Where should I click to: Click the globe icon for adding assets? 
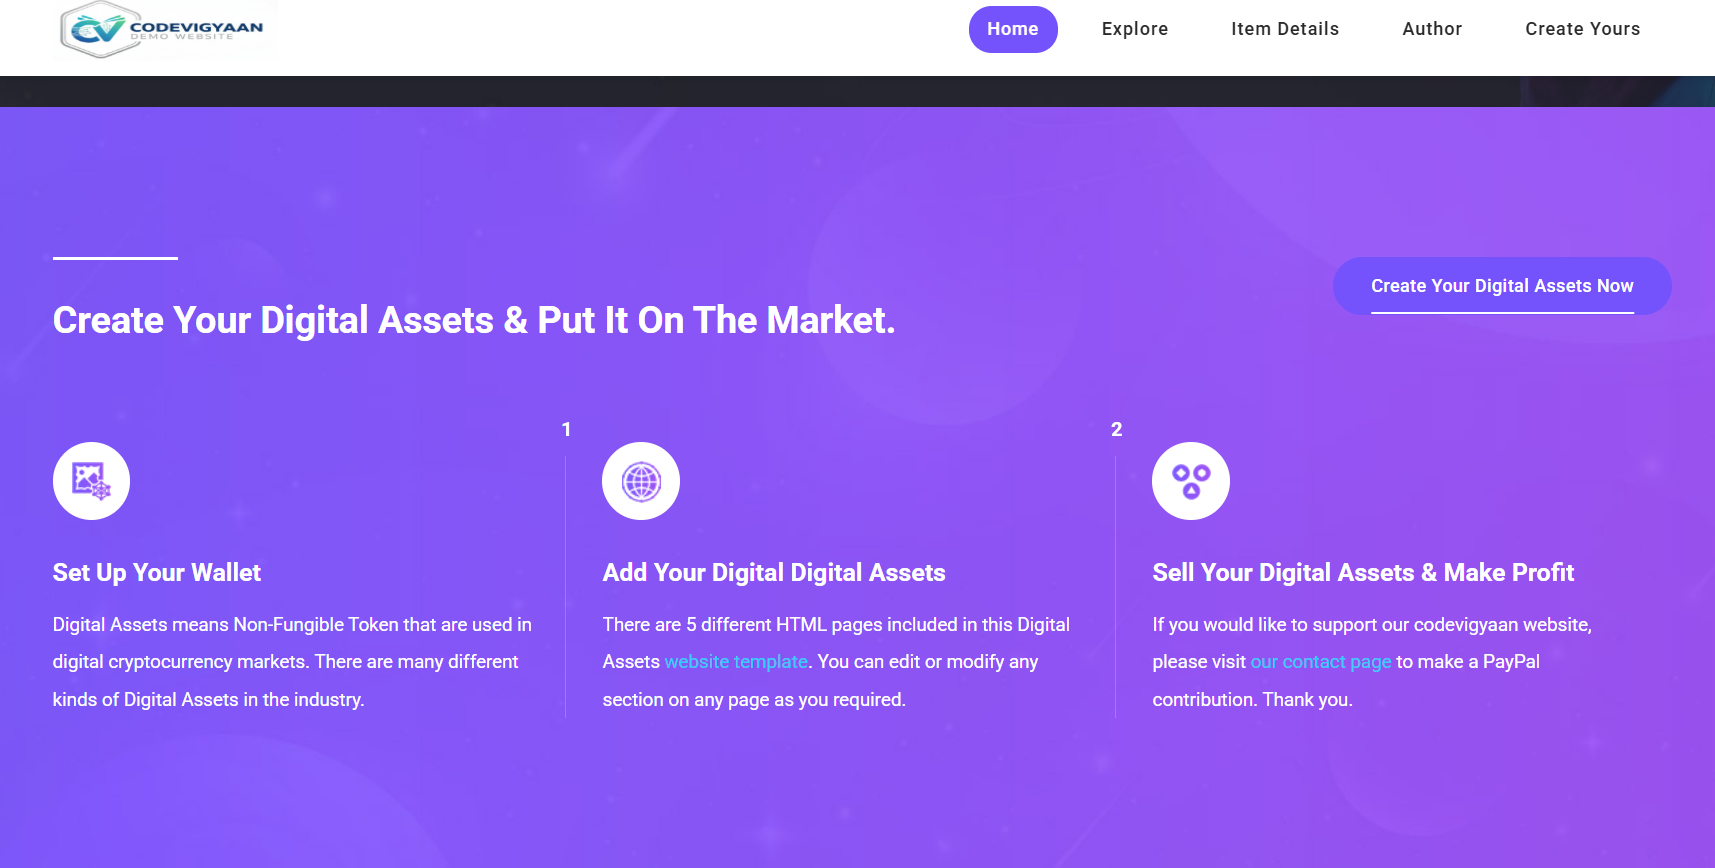[641, 481]
